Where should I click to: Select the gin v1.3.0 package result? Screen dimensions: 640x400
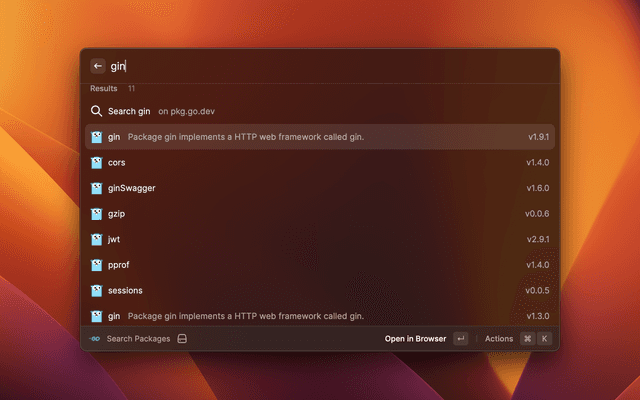pos(320,316)
